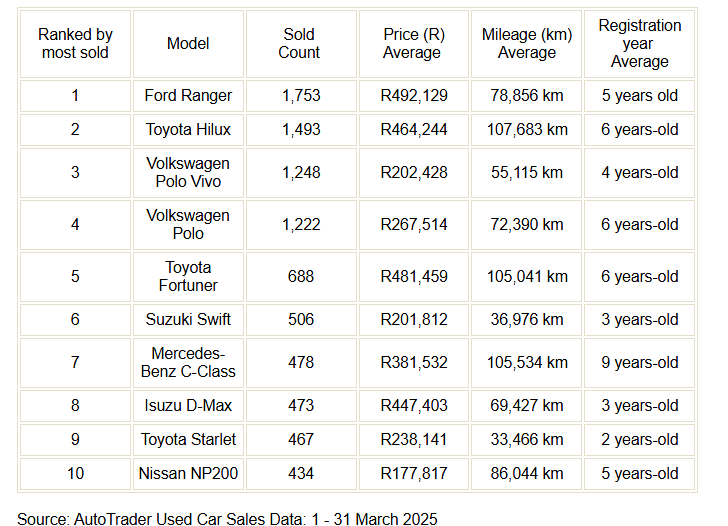
Task: Click the Registration year Average header
Action: point(639,44)
